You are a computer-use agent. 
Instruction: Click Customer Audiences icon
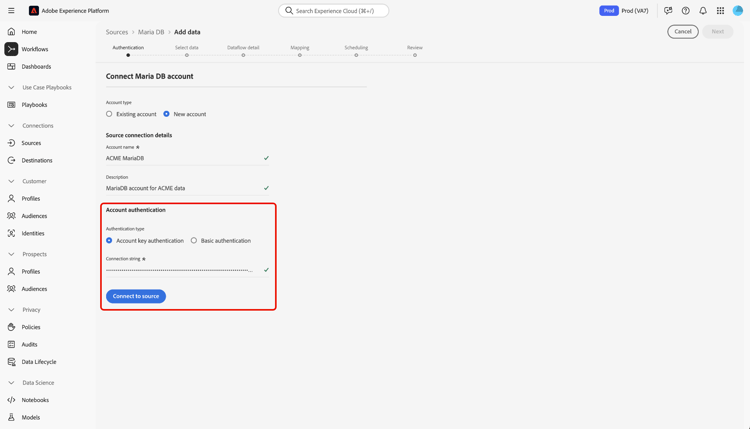[11, 216]
